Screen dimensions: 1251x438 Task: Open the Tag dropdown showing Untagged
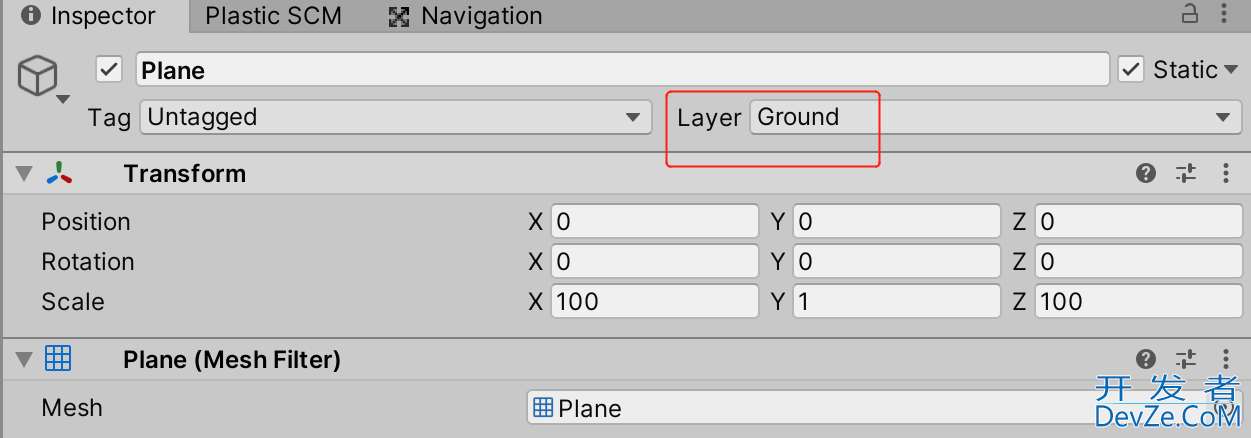(394, 117)
